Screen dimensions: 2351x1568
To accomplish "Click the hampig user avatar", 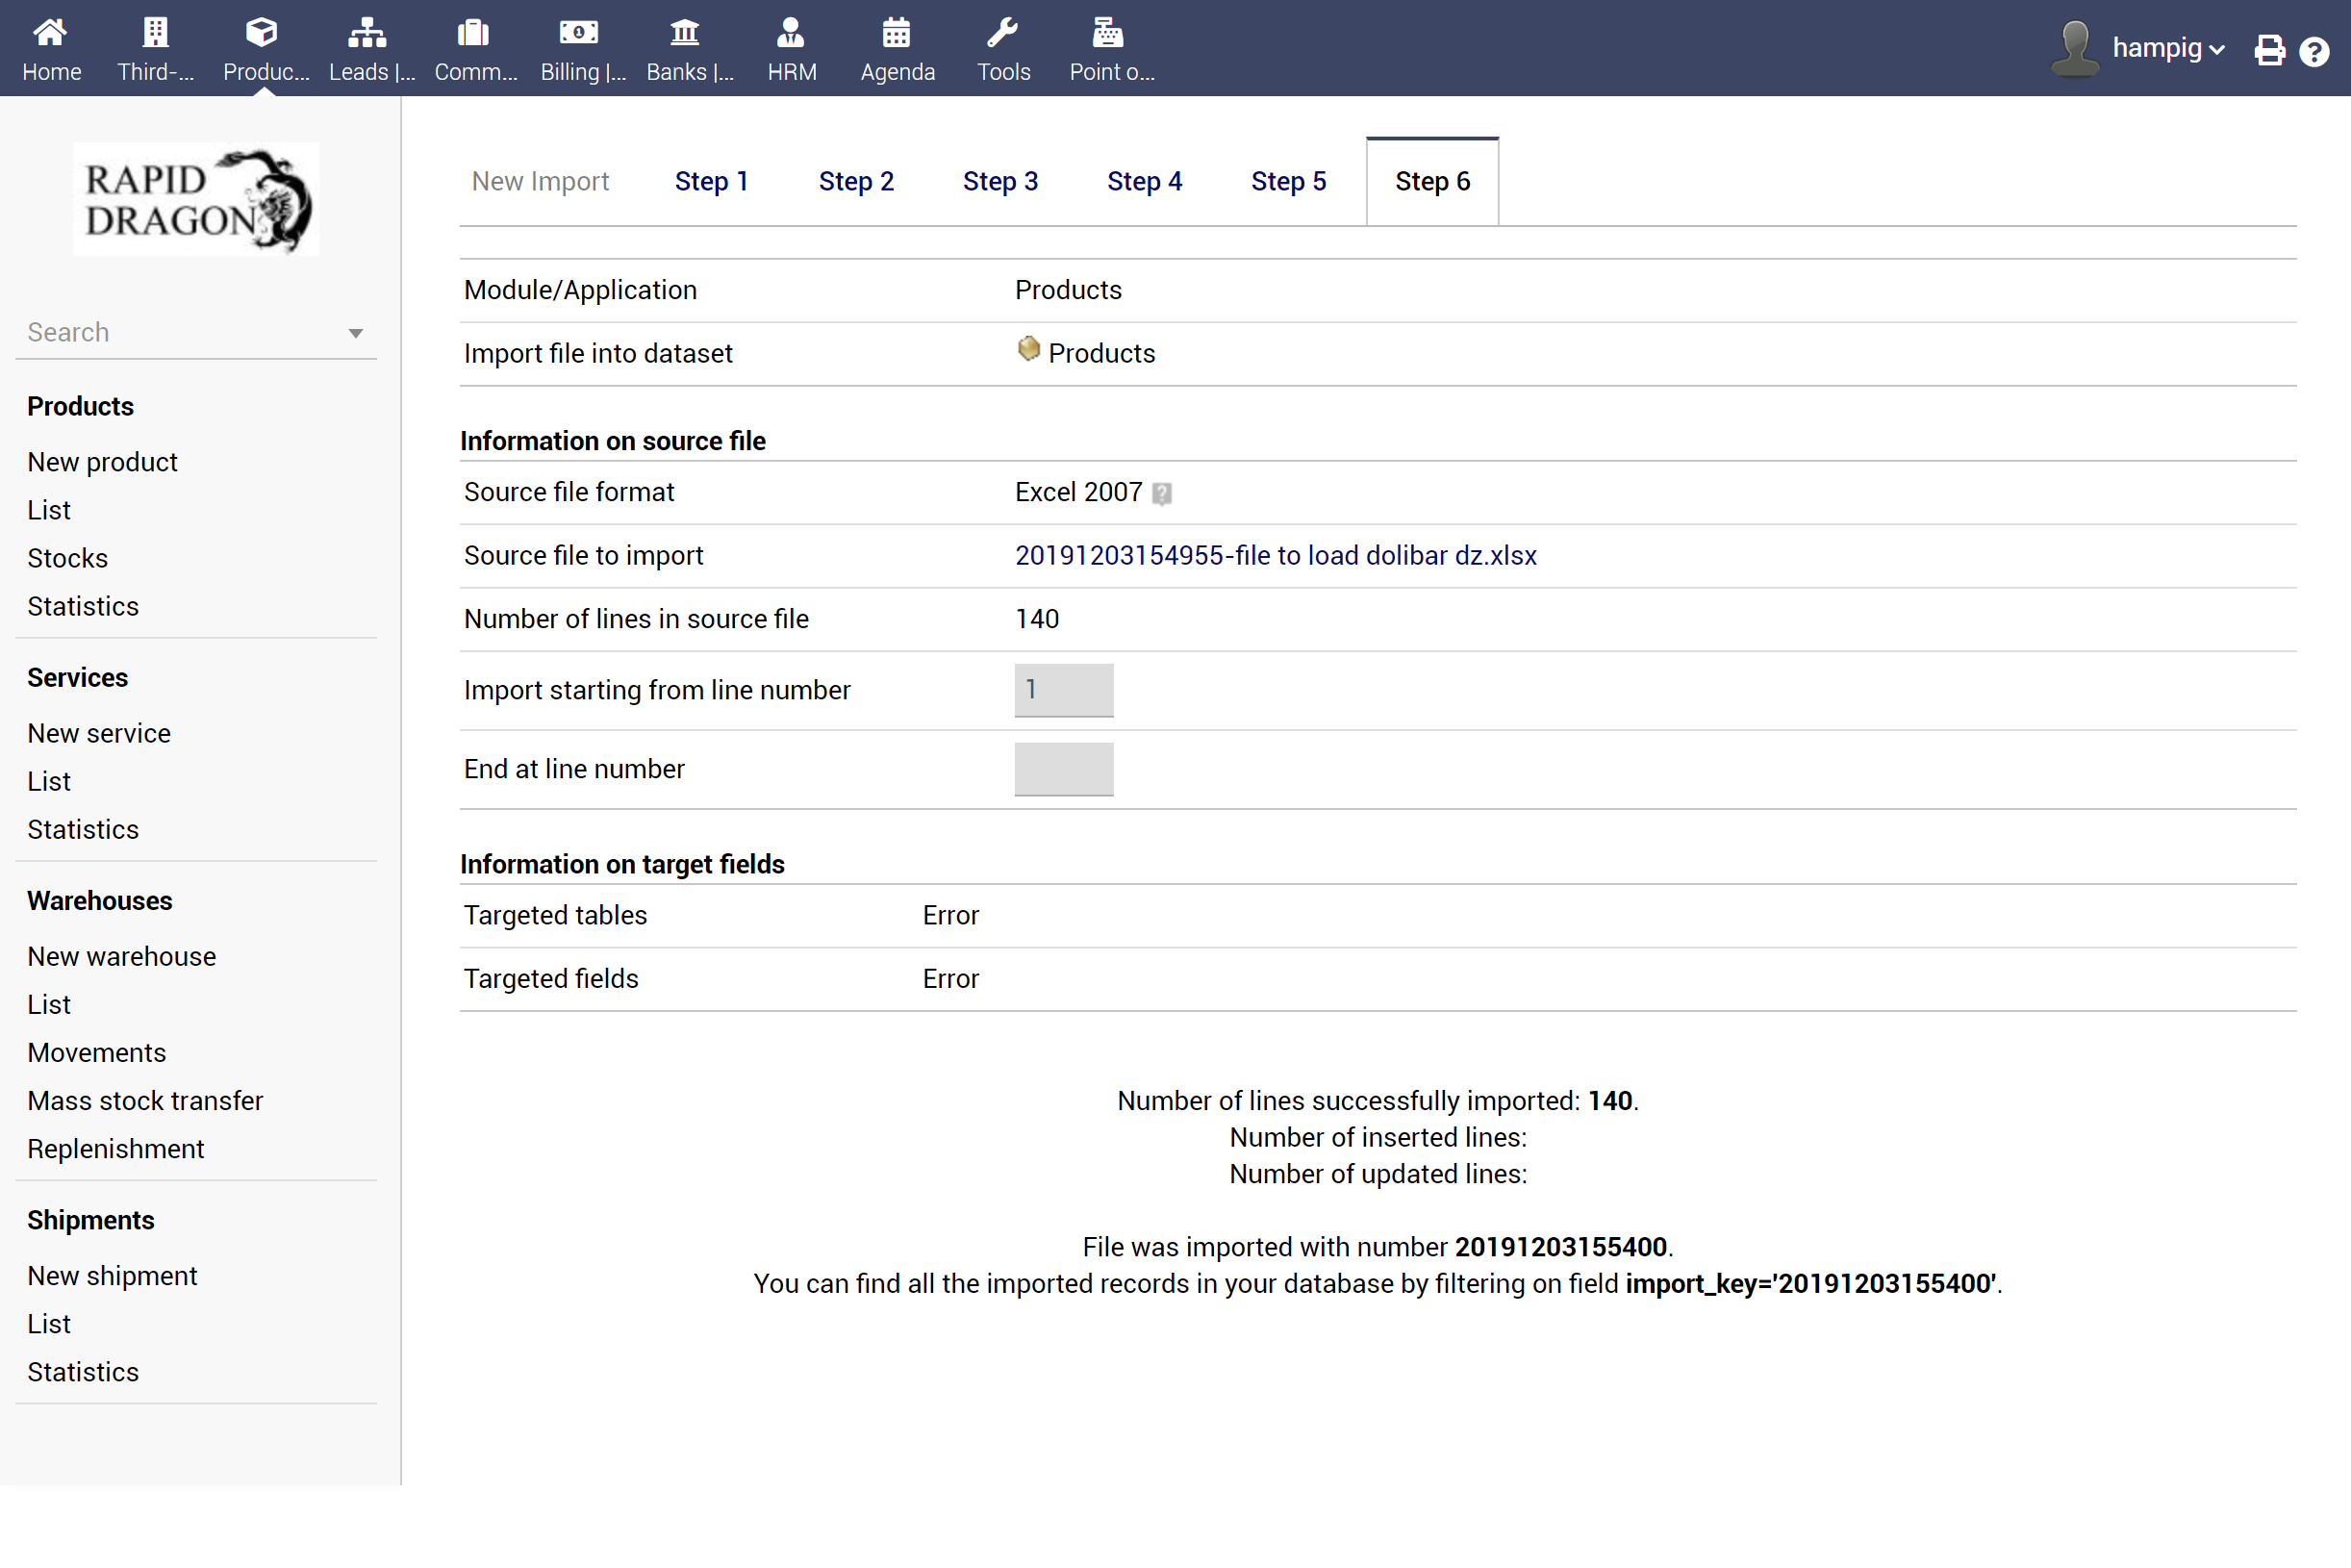I will pos(2076,48).
